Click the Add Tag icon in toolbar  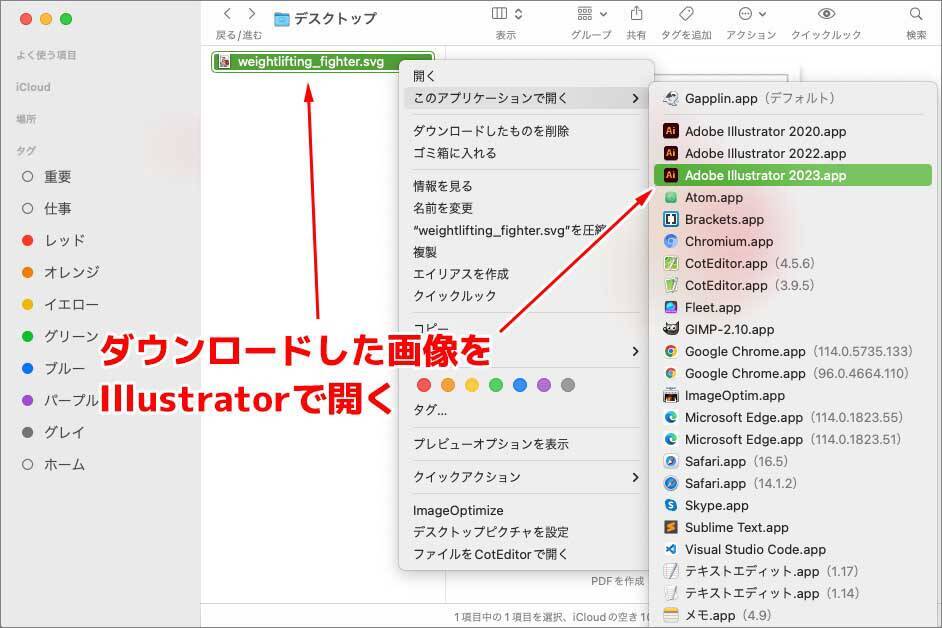coord(686,15)
